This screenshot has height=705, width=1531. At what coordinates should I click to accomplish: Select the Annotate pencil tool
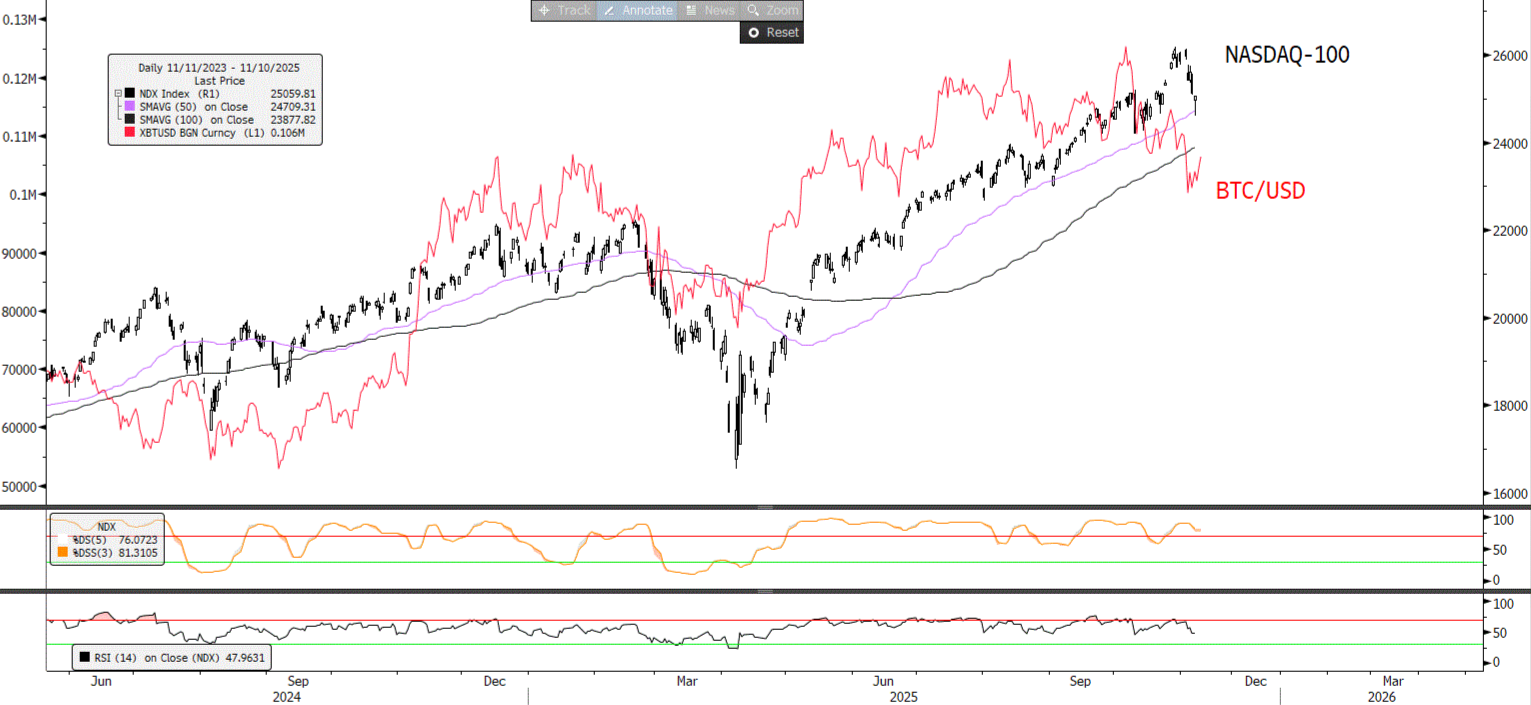[x=637, y=10]
